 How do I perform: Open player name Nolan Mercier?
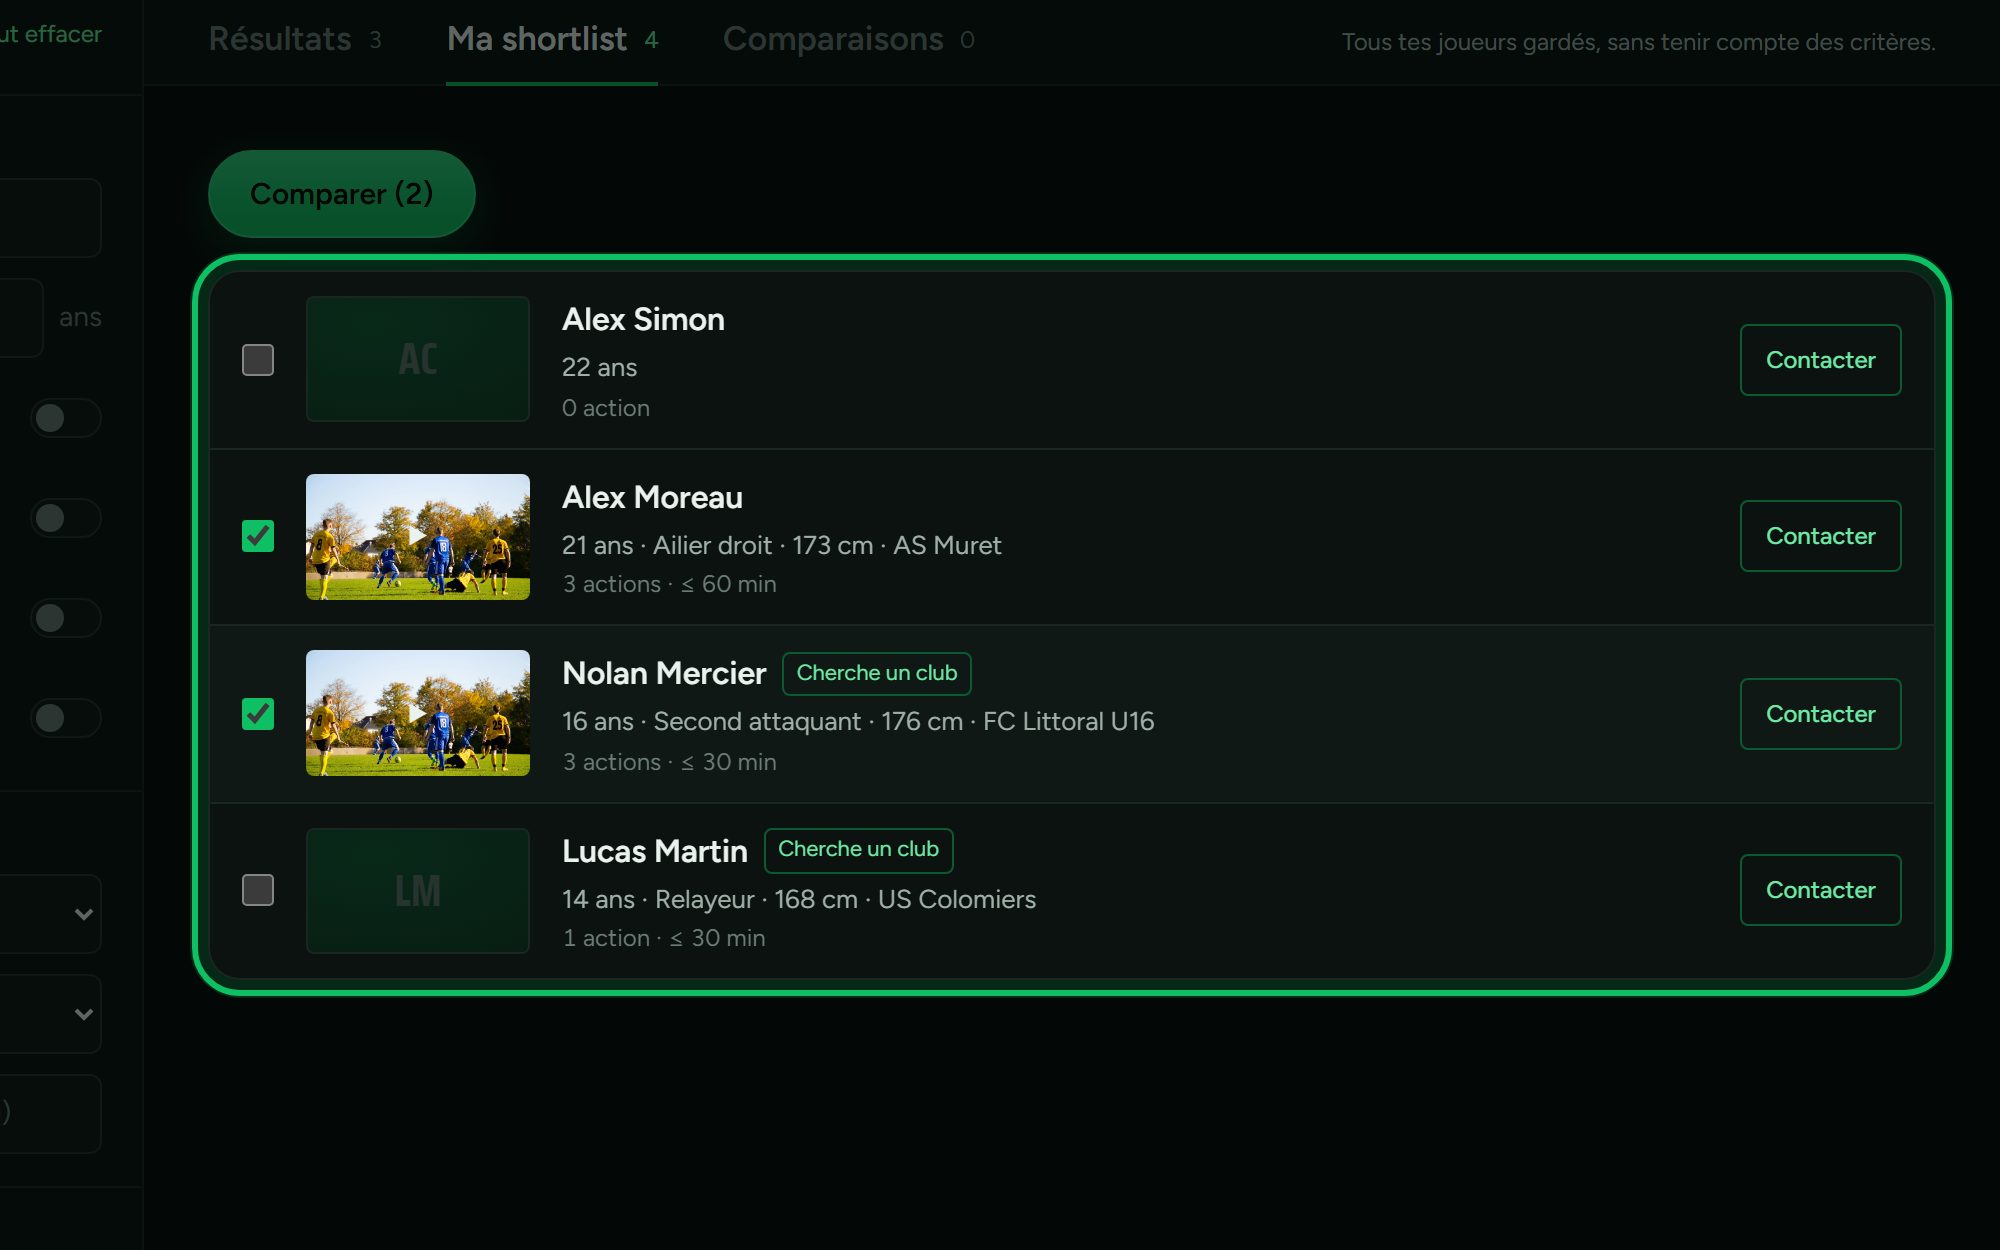click(664, 673)
